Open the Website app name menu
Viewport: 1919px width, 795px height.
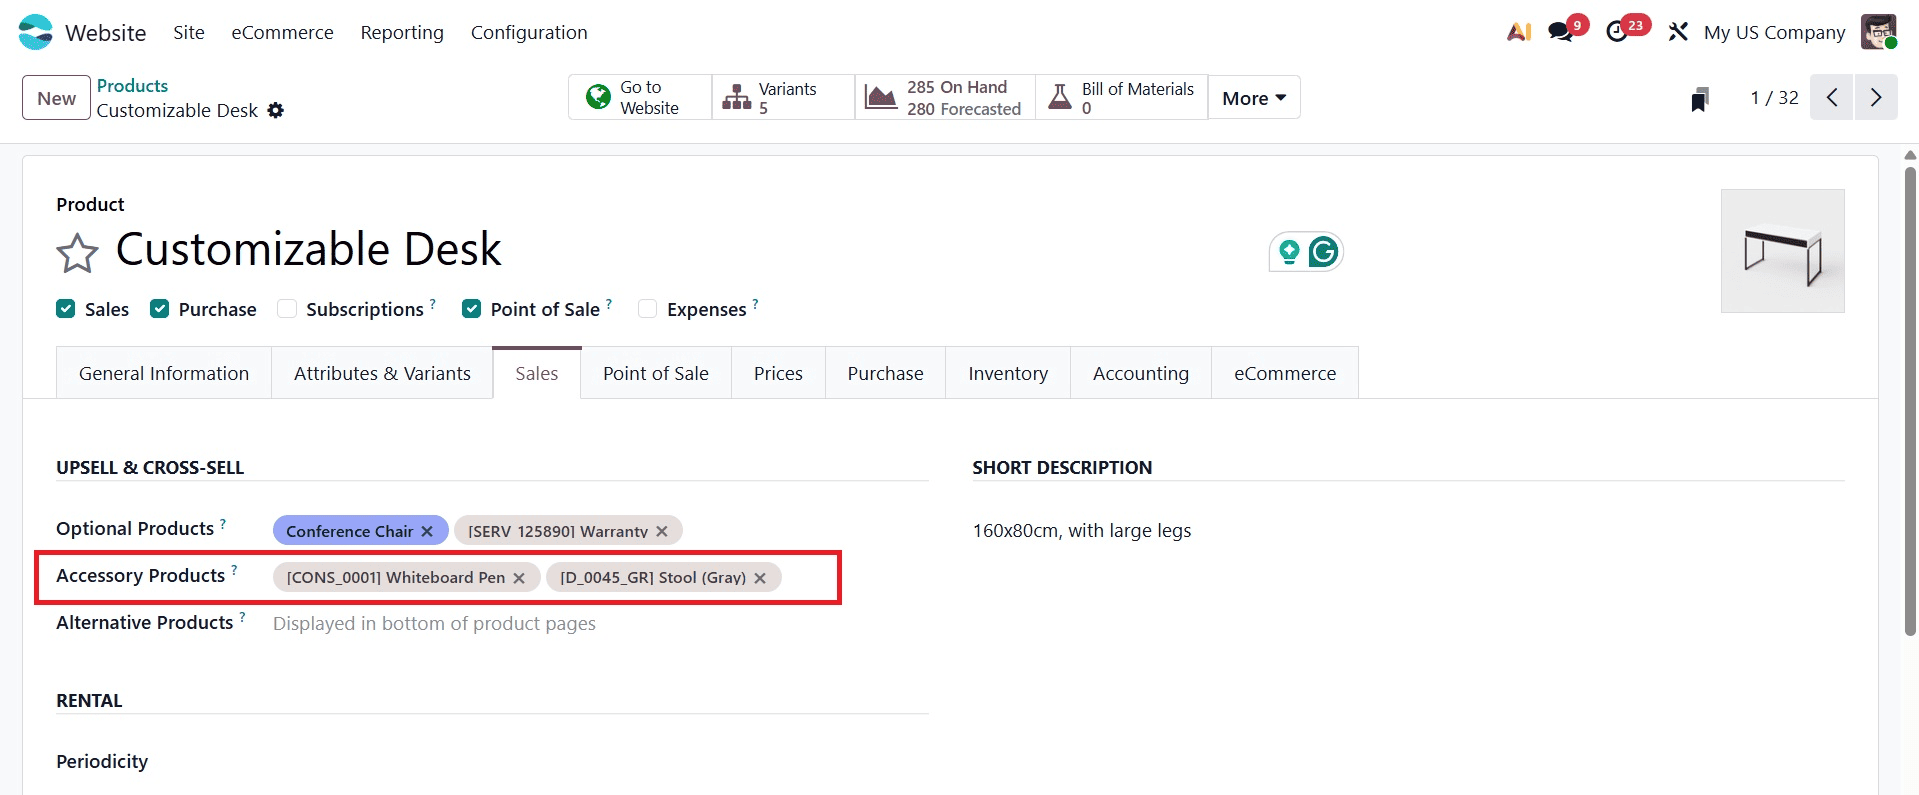tap(106, 32)
